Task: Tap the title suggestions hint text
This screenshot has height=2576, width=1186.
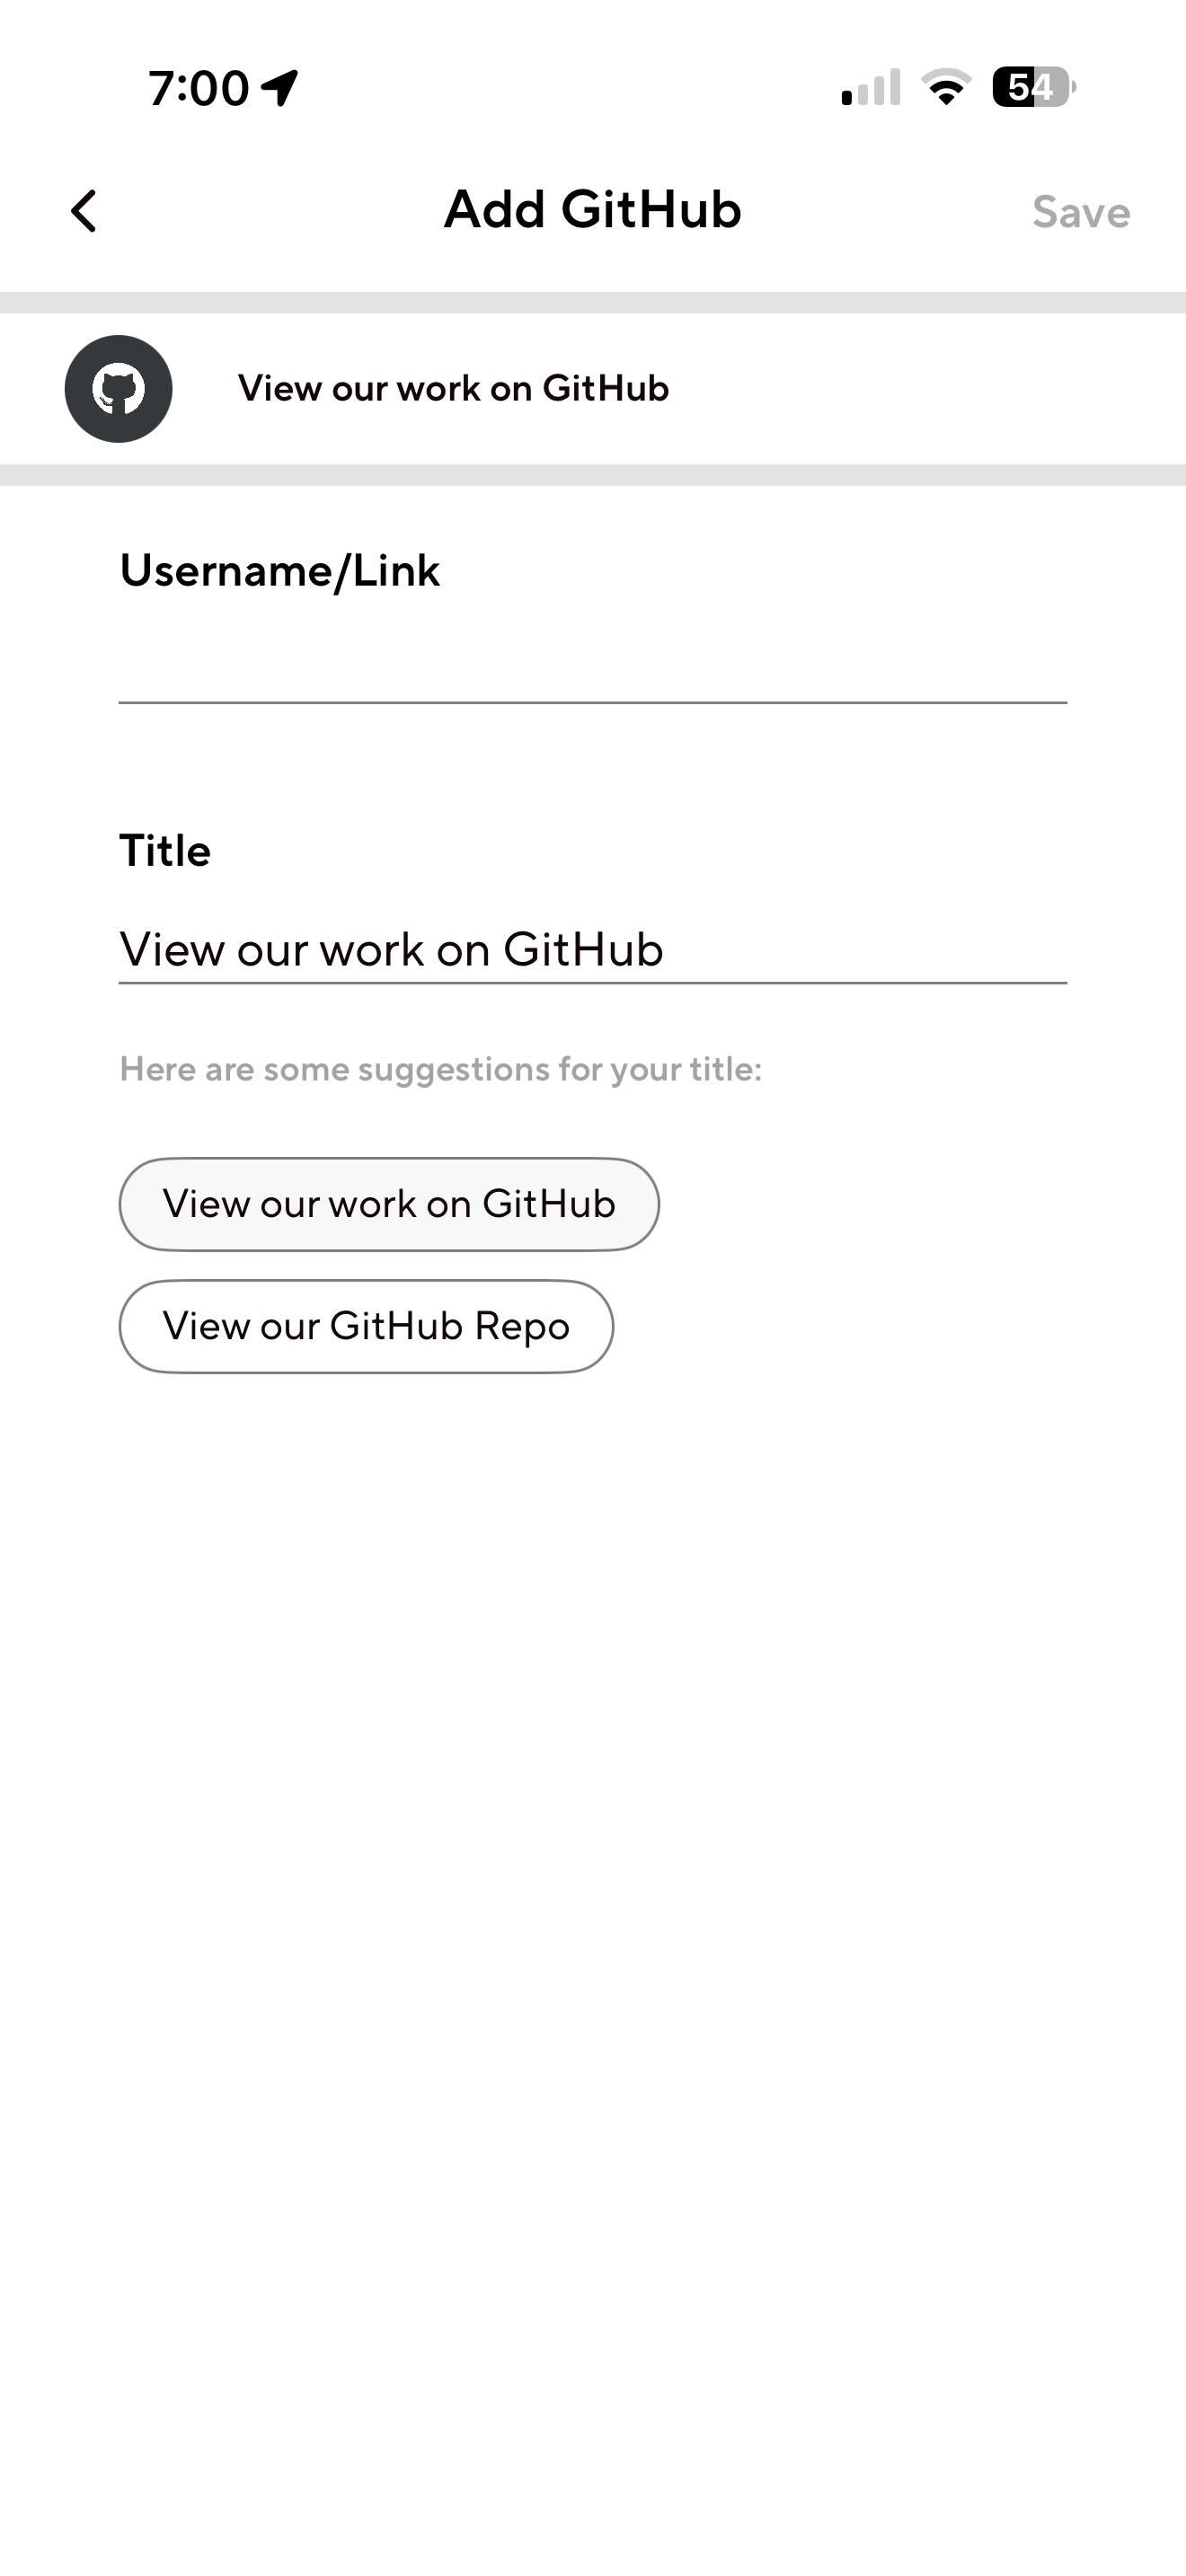Action: (440, 1069)
